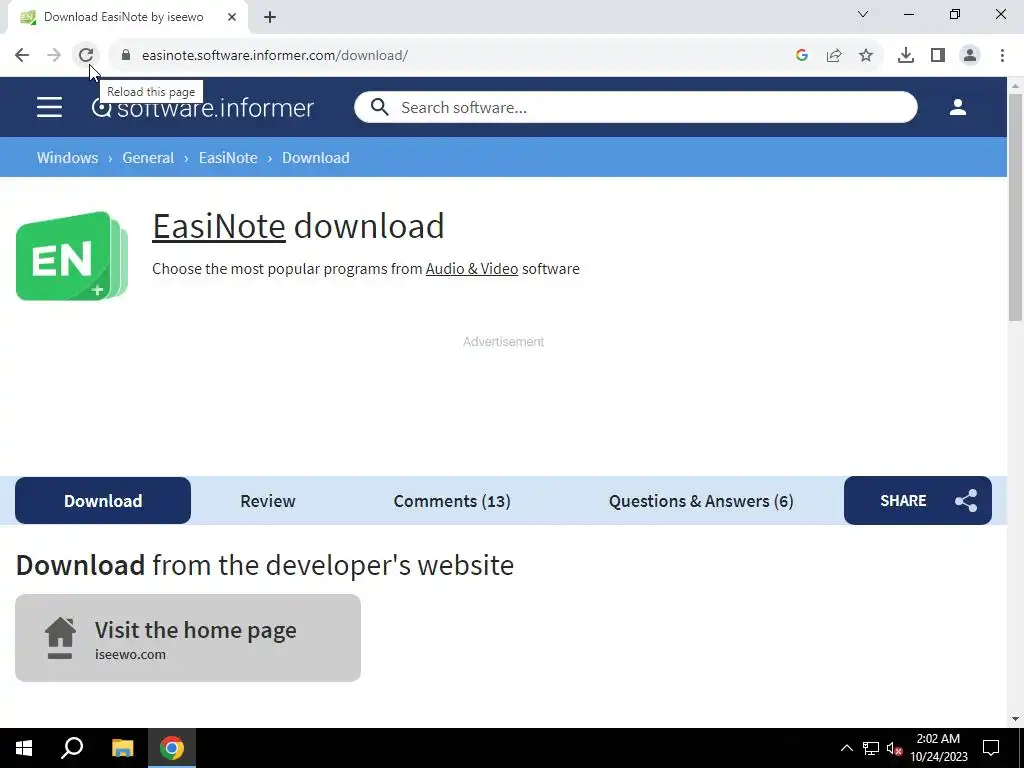Click the Download breadcrumb item
Screen dimensions: 1024x768
[x=315, y=157]
